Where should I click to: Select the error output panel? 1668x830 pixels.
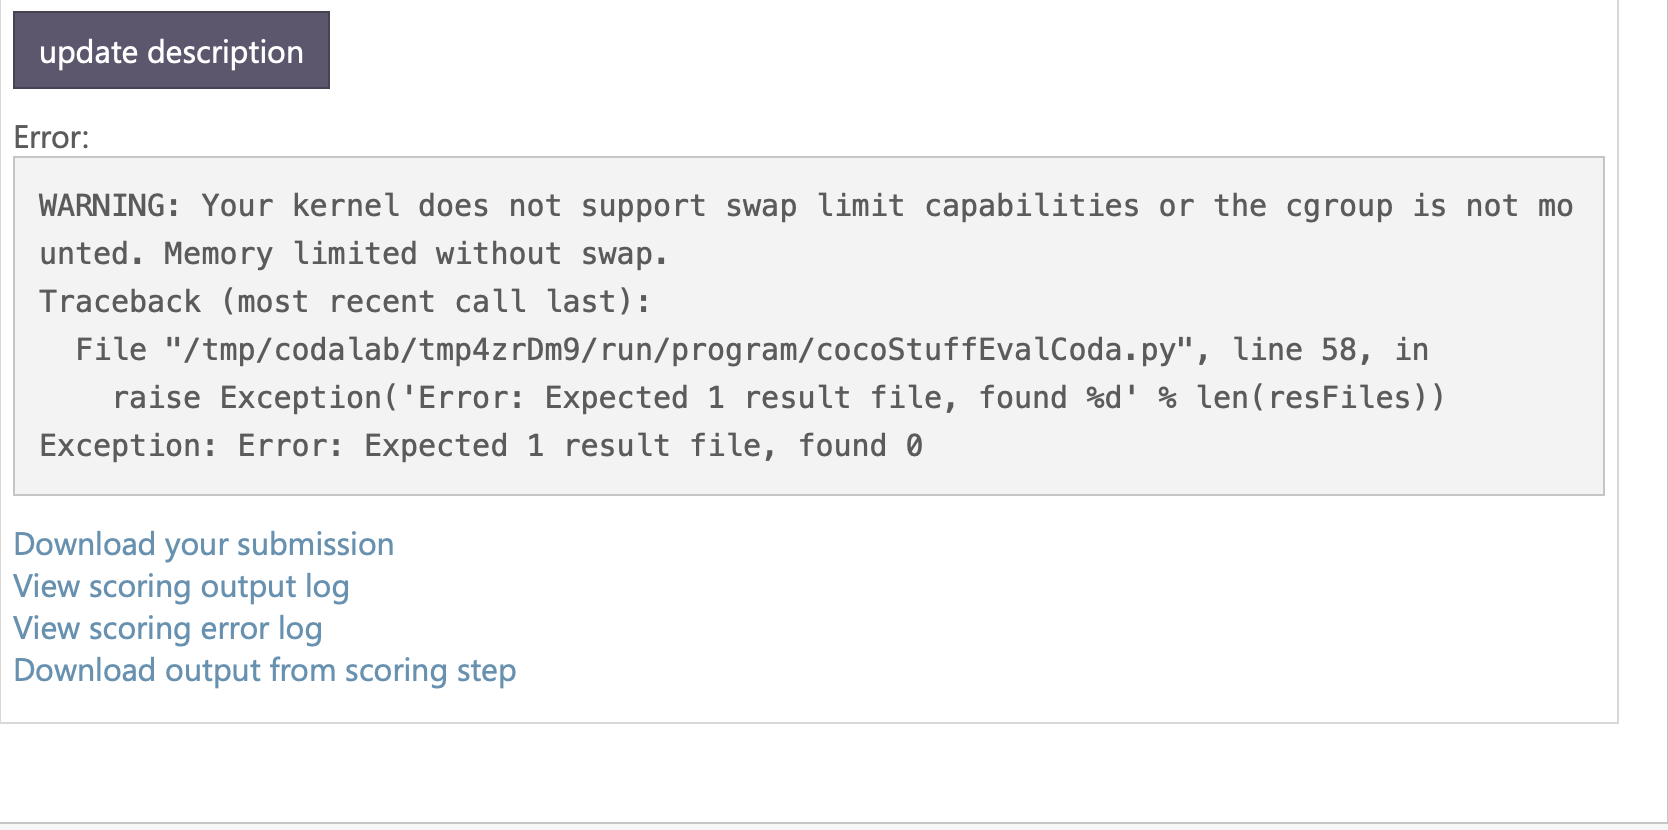tap(810, 325)
